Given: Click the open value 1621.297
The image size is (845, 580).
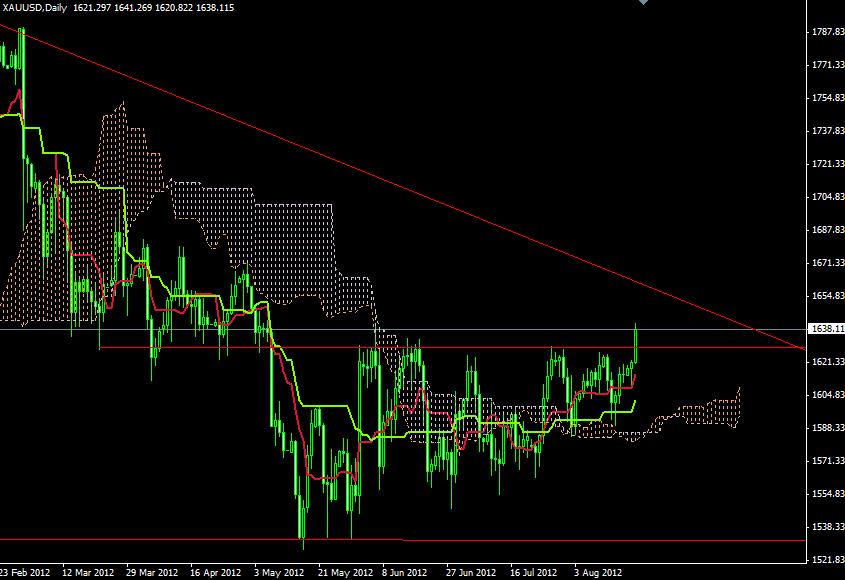Looking at the screenshot, I should click(x=92, y=8).
